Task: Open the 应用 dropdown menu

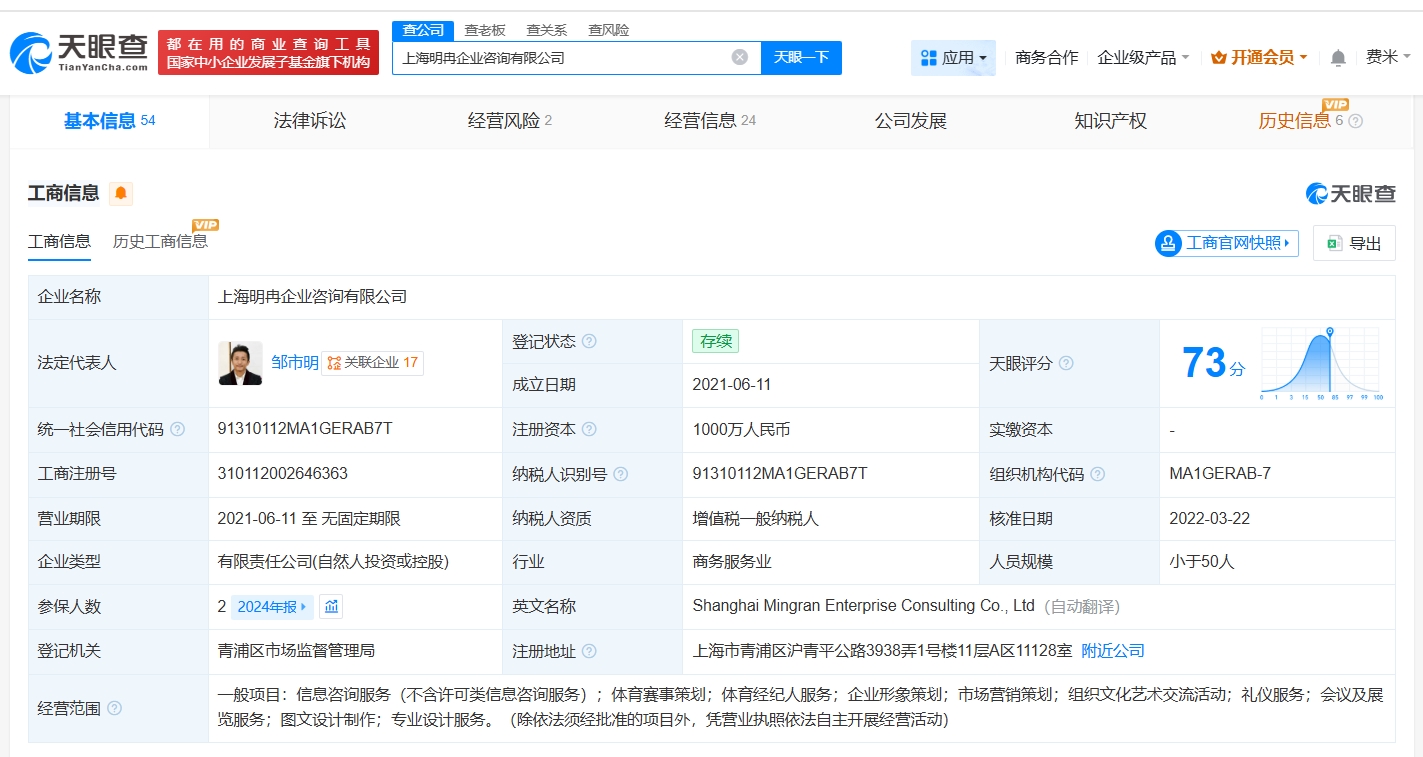Action: coord(953,58)
